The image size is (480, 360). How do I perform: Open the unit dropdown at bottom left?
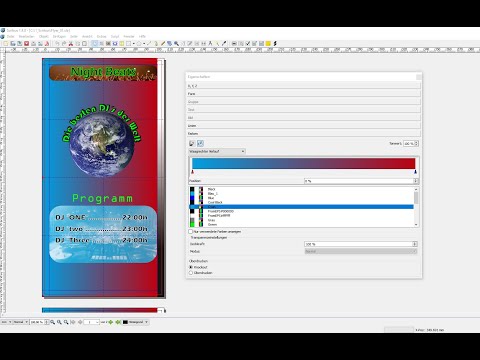pos(6,322)
